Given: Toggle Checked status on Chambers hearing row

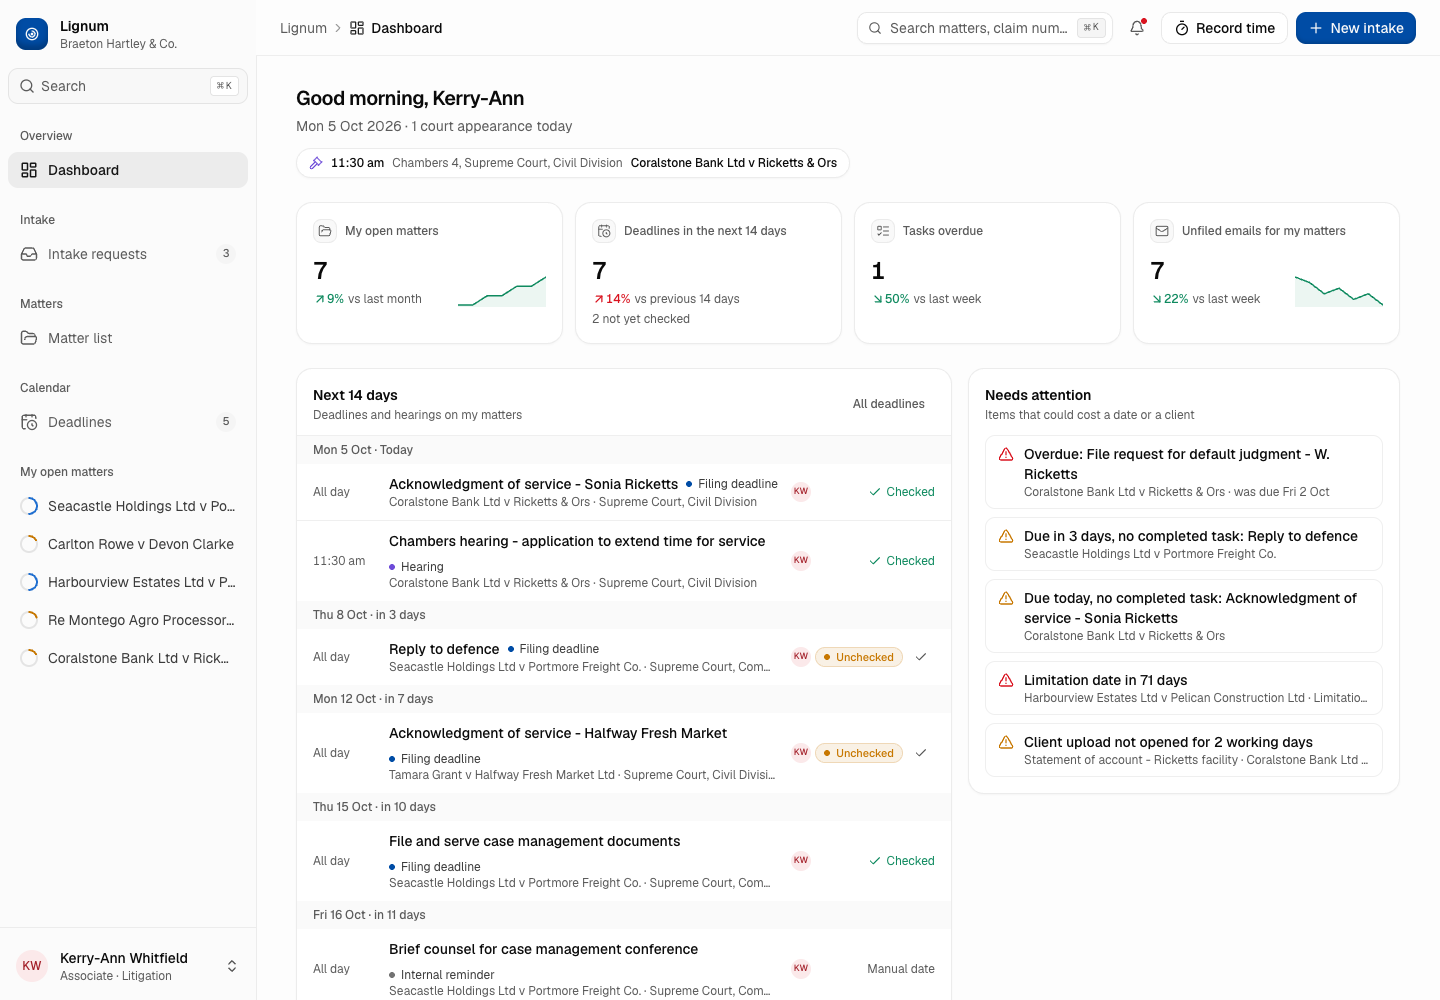Looking at the screenshot, I should click(x=902, y=561).
